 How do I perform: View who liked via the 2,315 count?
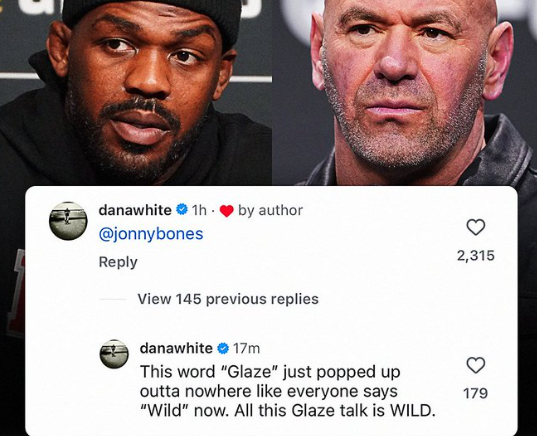(476, 256)
